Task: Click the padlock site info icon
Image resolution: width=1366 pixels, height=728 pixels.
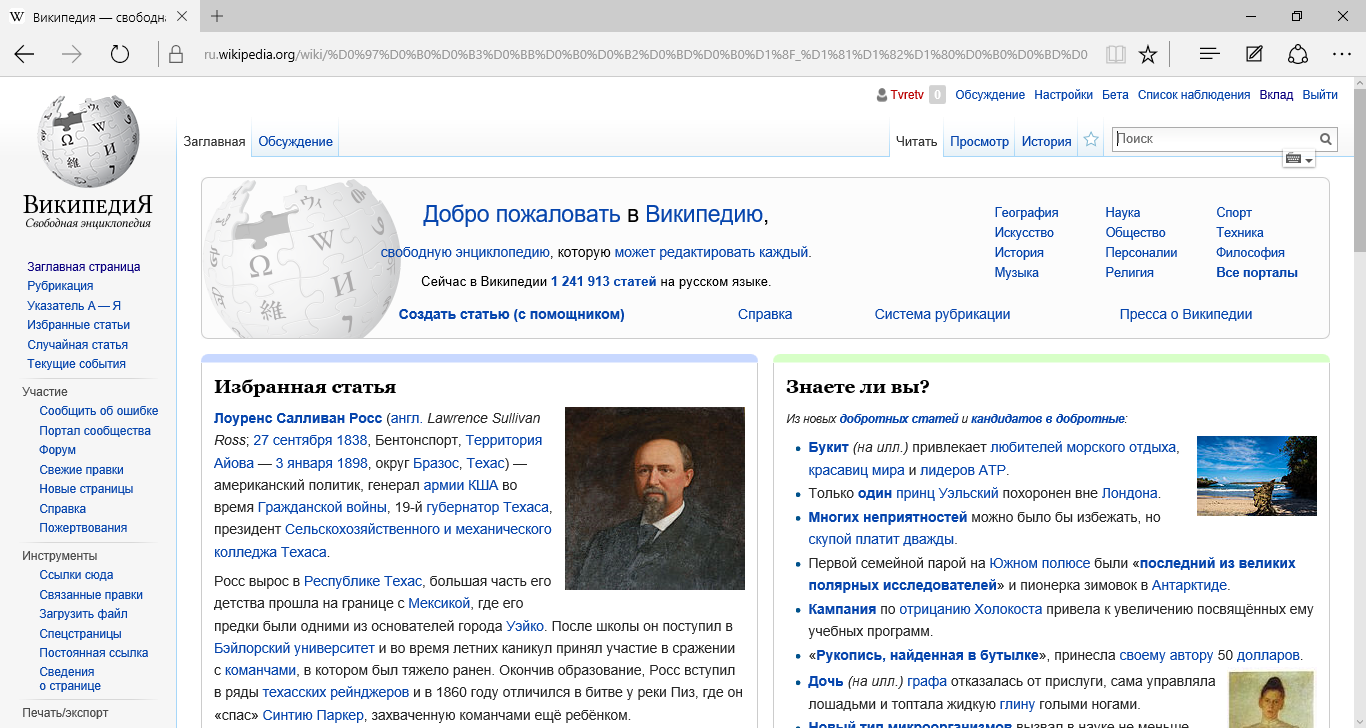Action: coord(176,54)
